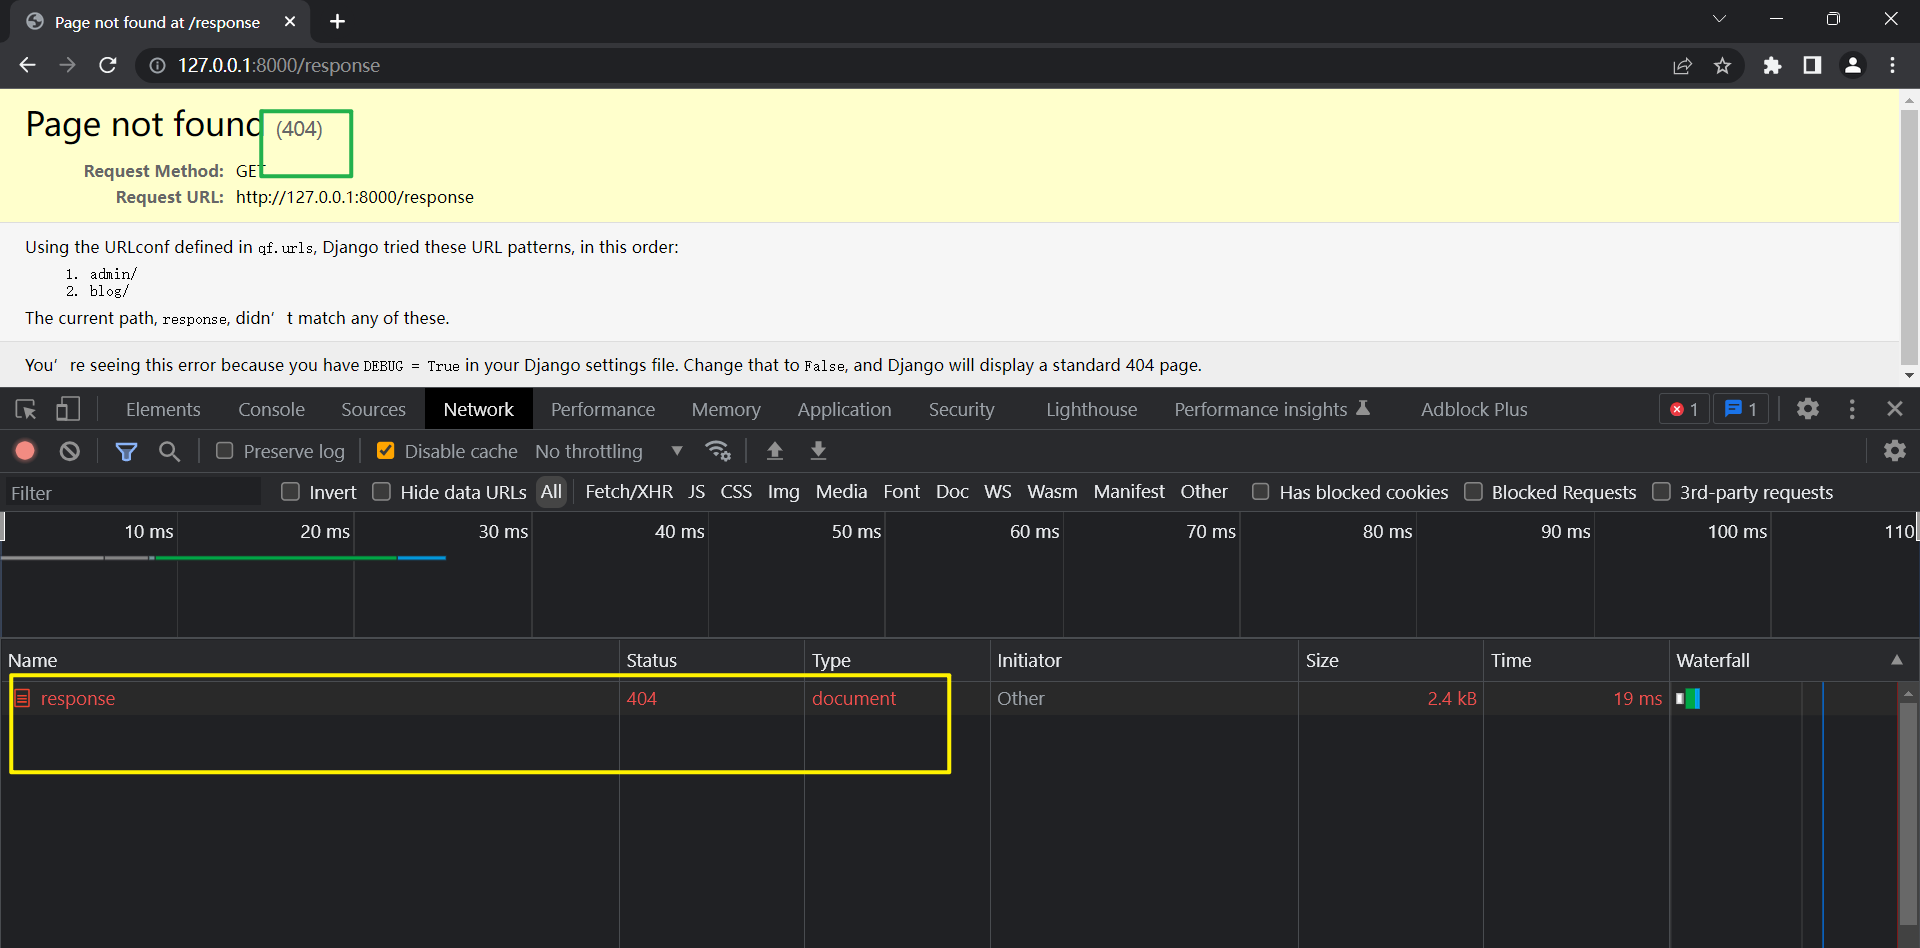1920x948 pixels.
Task: Filter requests by Fetch/XHR
Action: [629, 492]
